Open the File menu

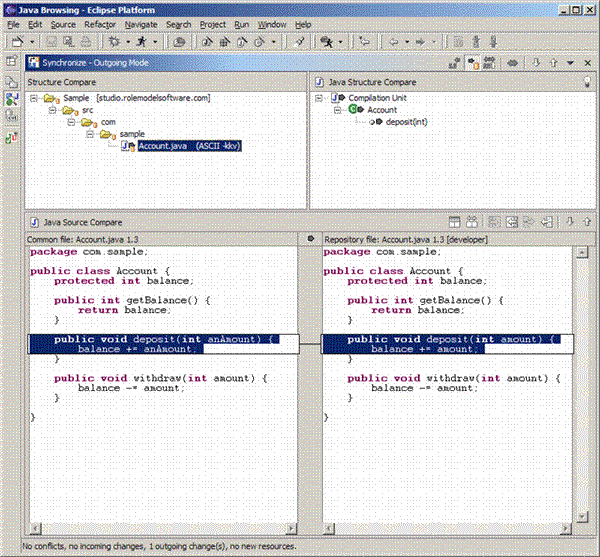click(x=13, y=24)
